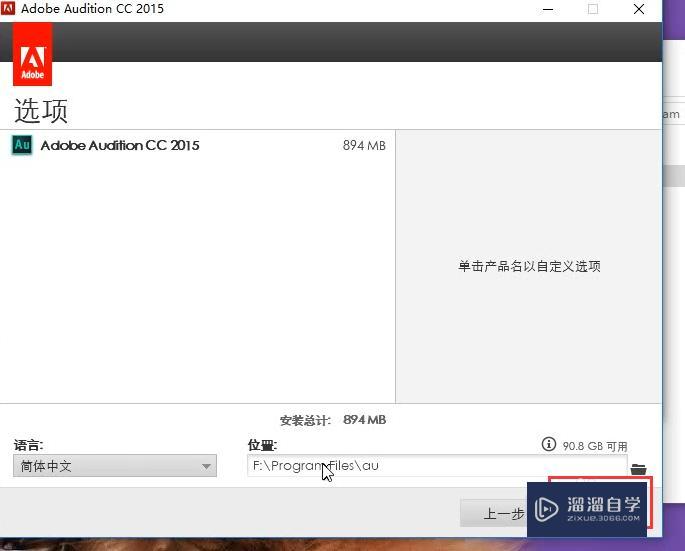Select the Au Audition product icon

22,145
